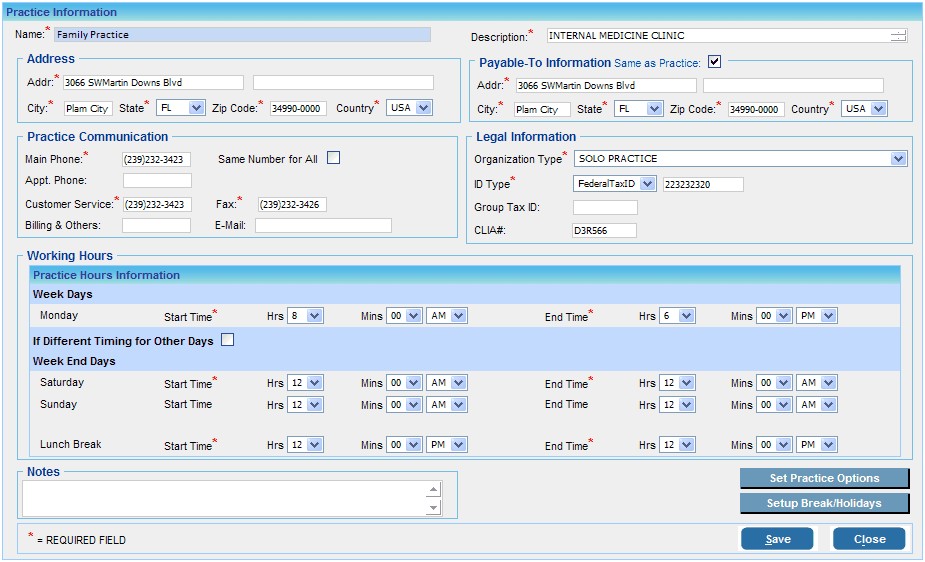Click the E-Mail input field
The width and height of the screenshot is (925, 562).
click(323, 226)
